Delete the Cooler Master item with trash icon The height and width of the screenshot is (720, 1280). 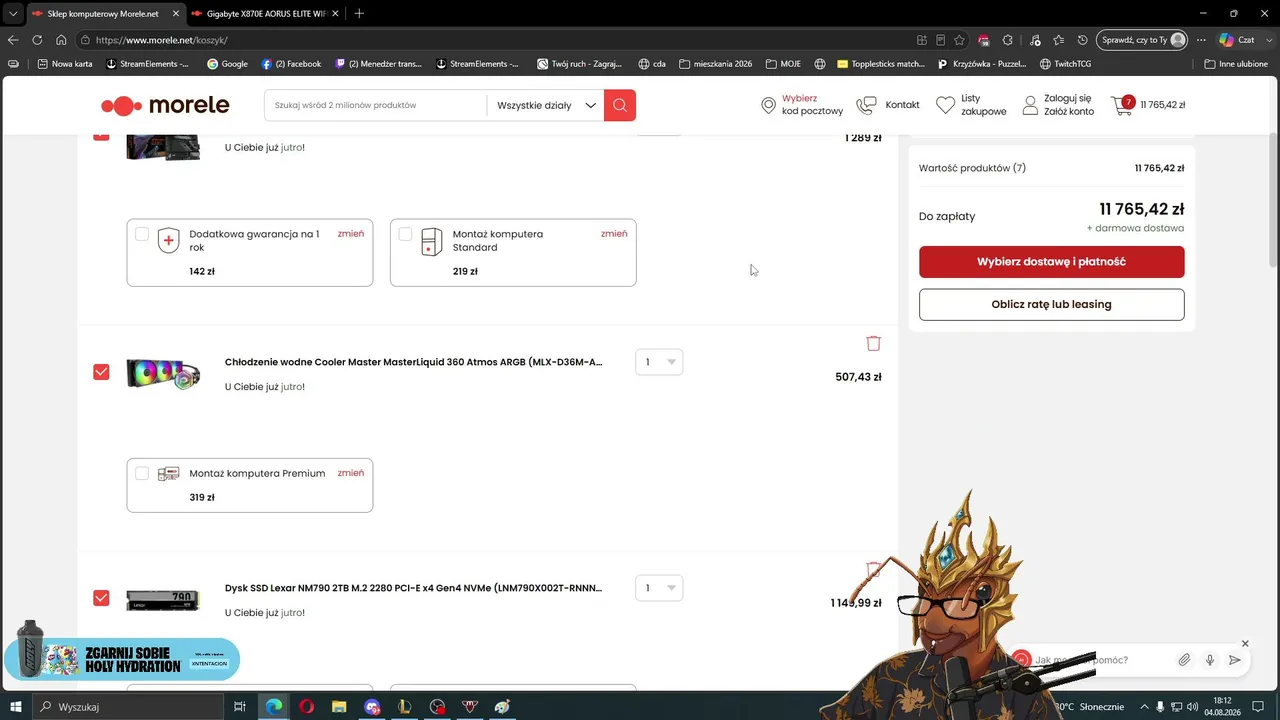[873, 343]
